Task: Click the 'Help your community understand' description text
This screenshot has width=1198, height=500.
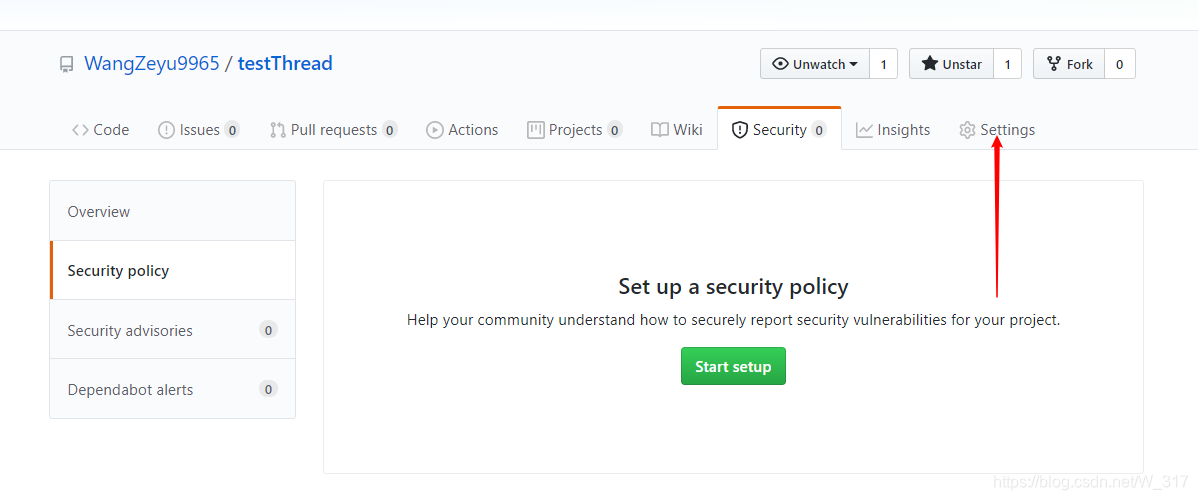Action: (733, 320)
